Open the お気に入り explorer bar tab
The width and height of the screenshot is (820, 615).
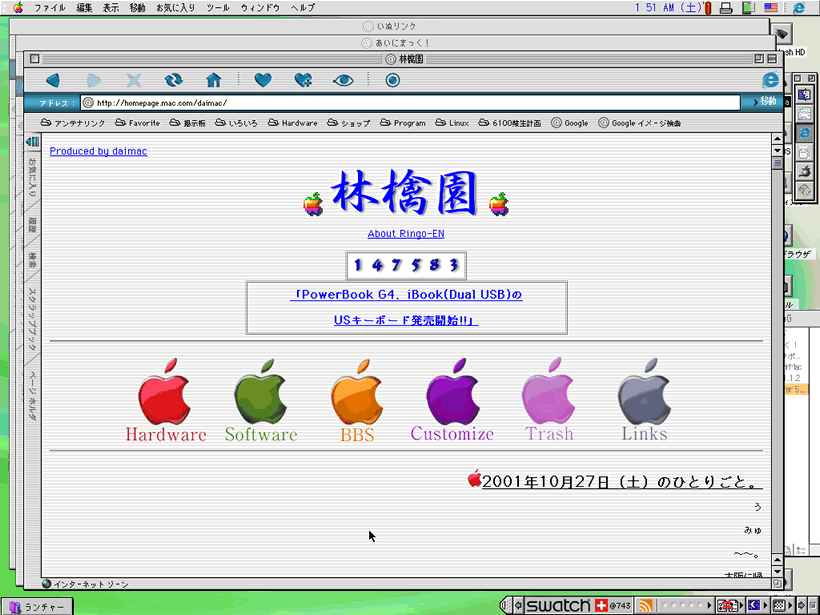click(32, 178)
